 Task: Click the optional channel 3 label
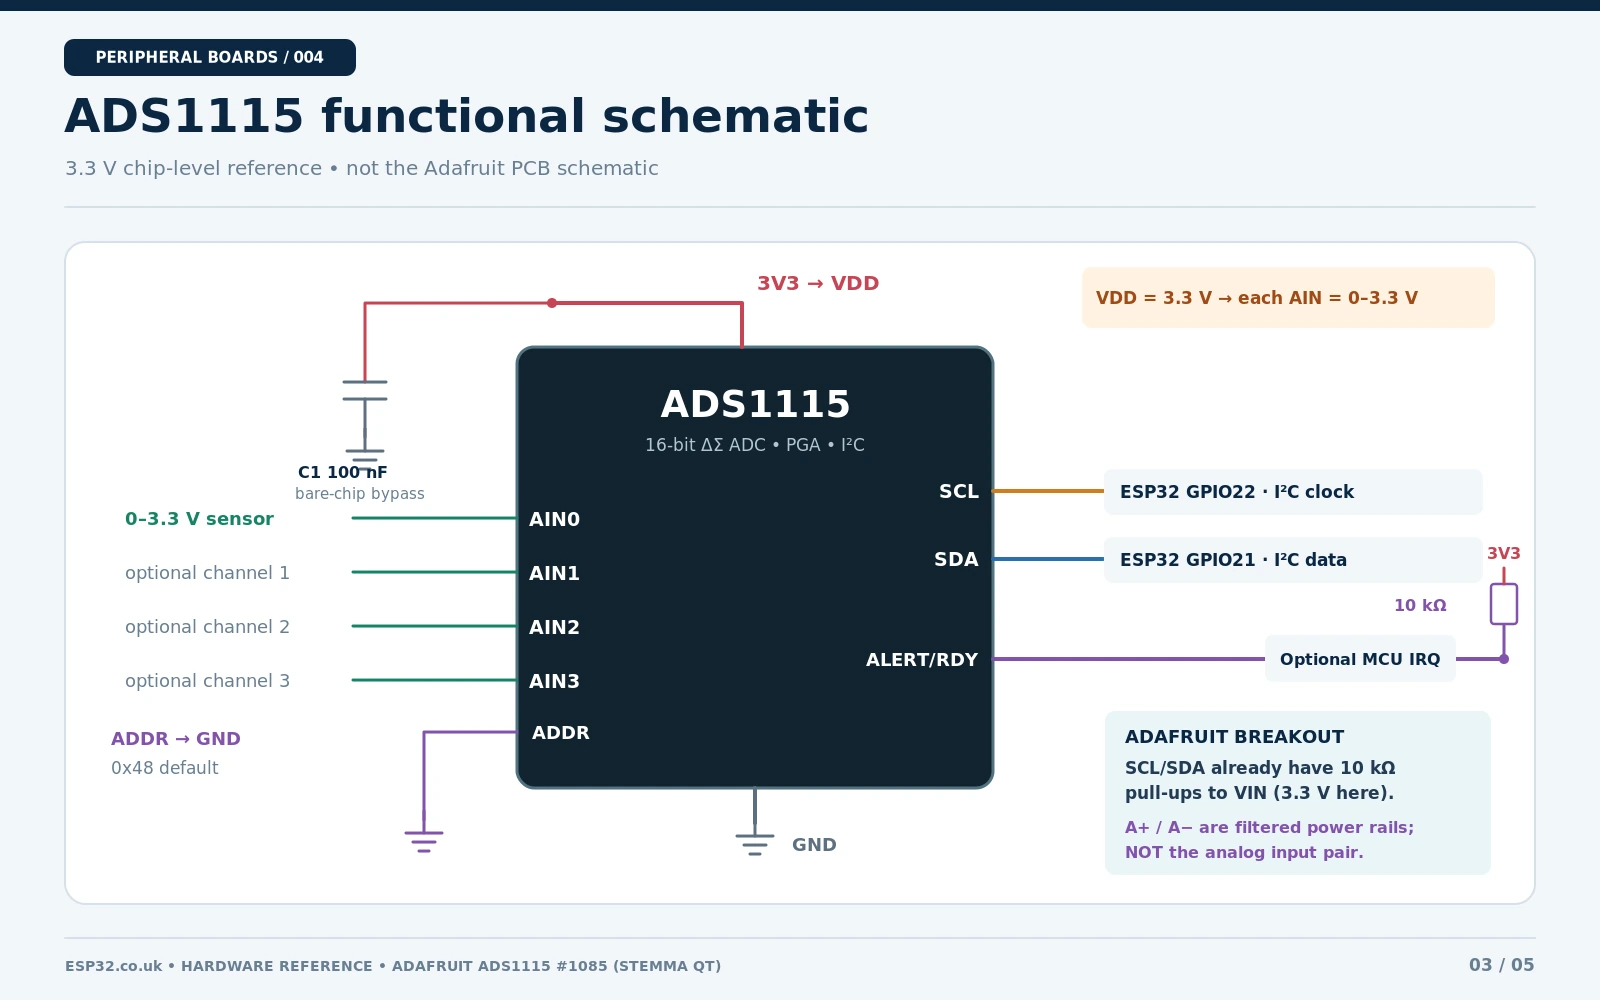coord(207,681)
